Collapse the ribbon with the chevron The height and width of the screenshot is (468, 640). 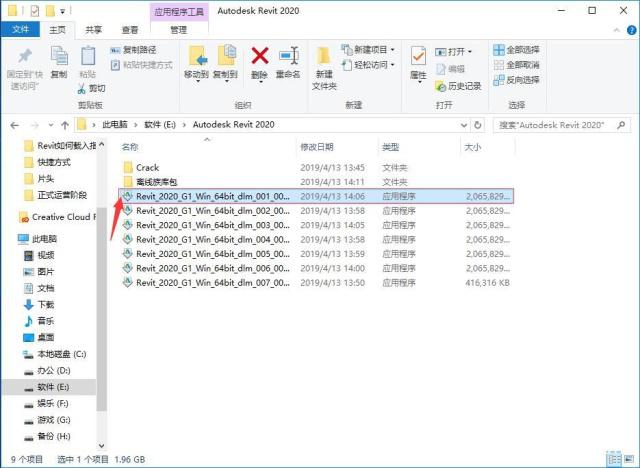[617, 30]
